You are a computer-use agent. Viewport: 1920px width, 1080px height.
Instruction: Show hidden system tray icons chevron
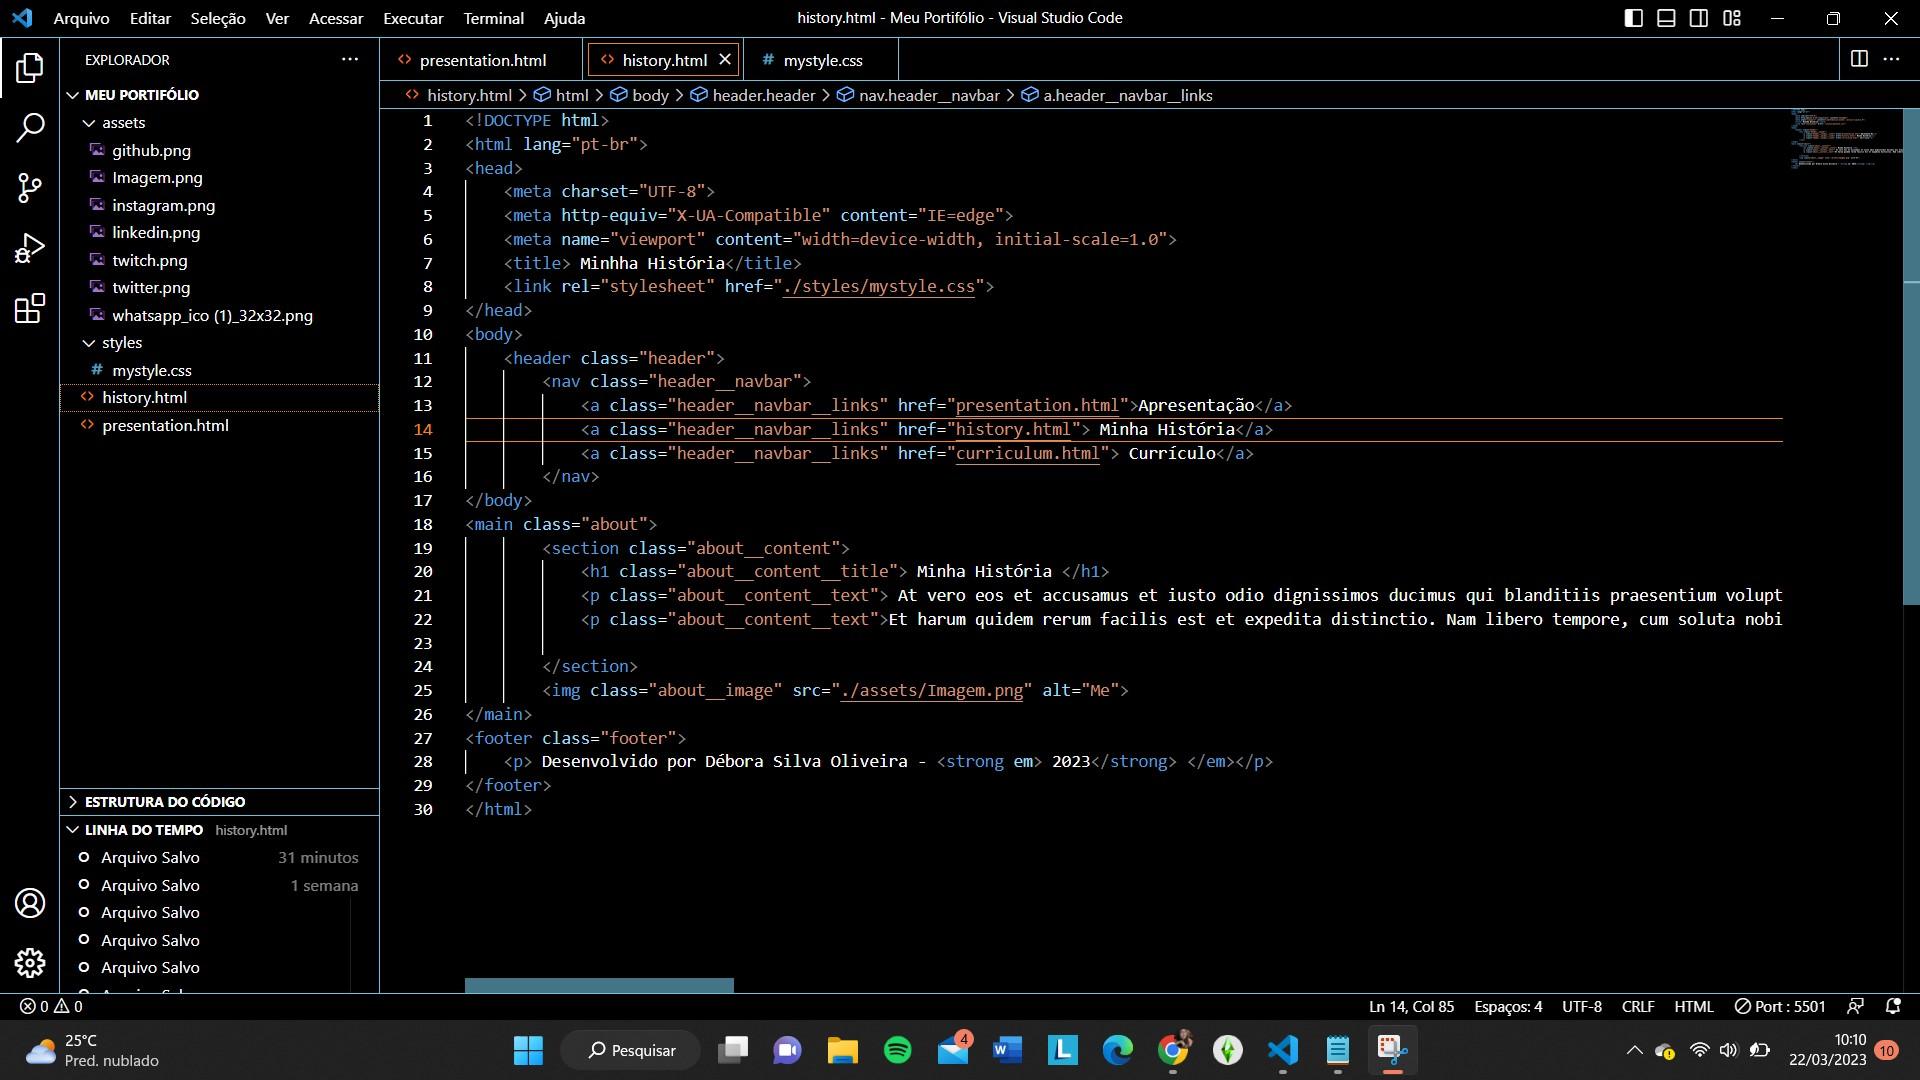[1634, 1050]
